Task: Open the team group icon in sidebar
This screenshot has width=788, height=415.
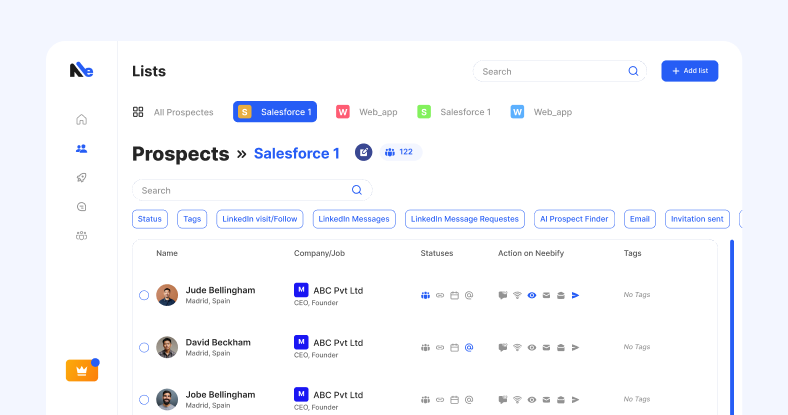Action: coord(81,236)
